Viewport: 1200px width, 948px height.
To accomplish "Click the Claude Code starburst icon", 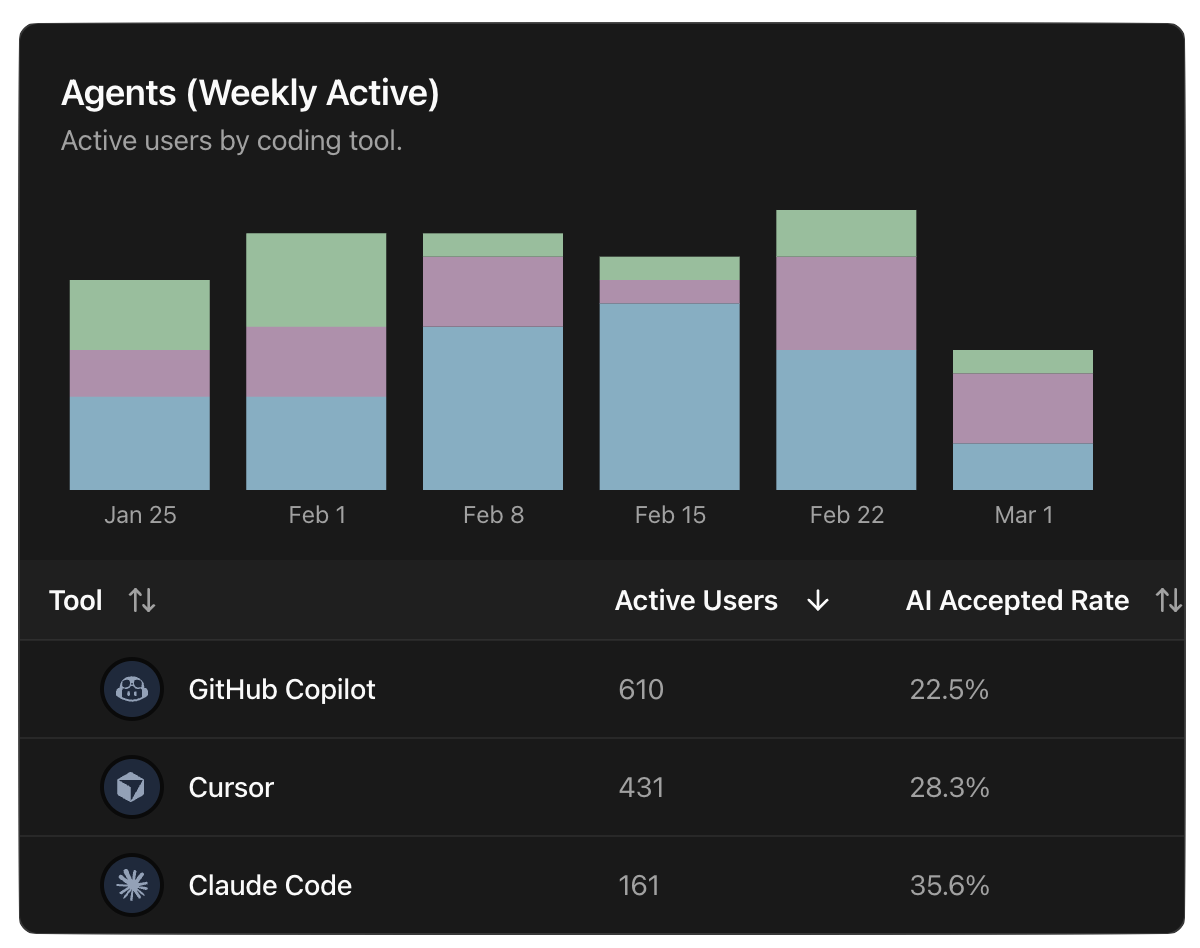I will coord(132,885).
